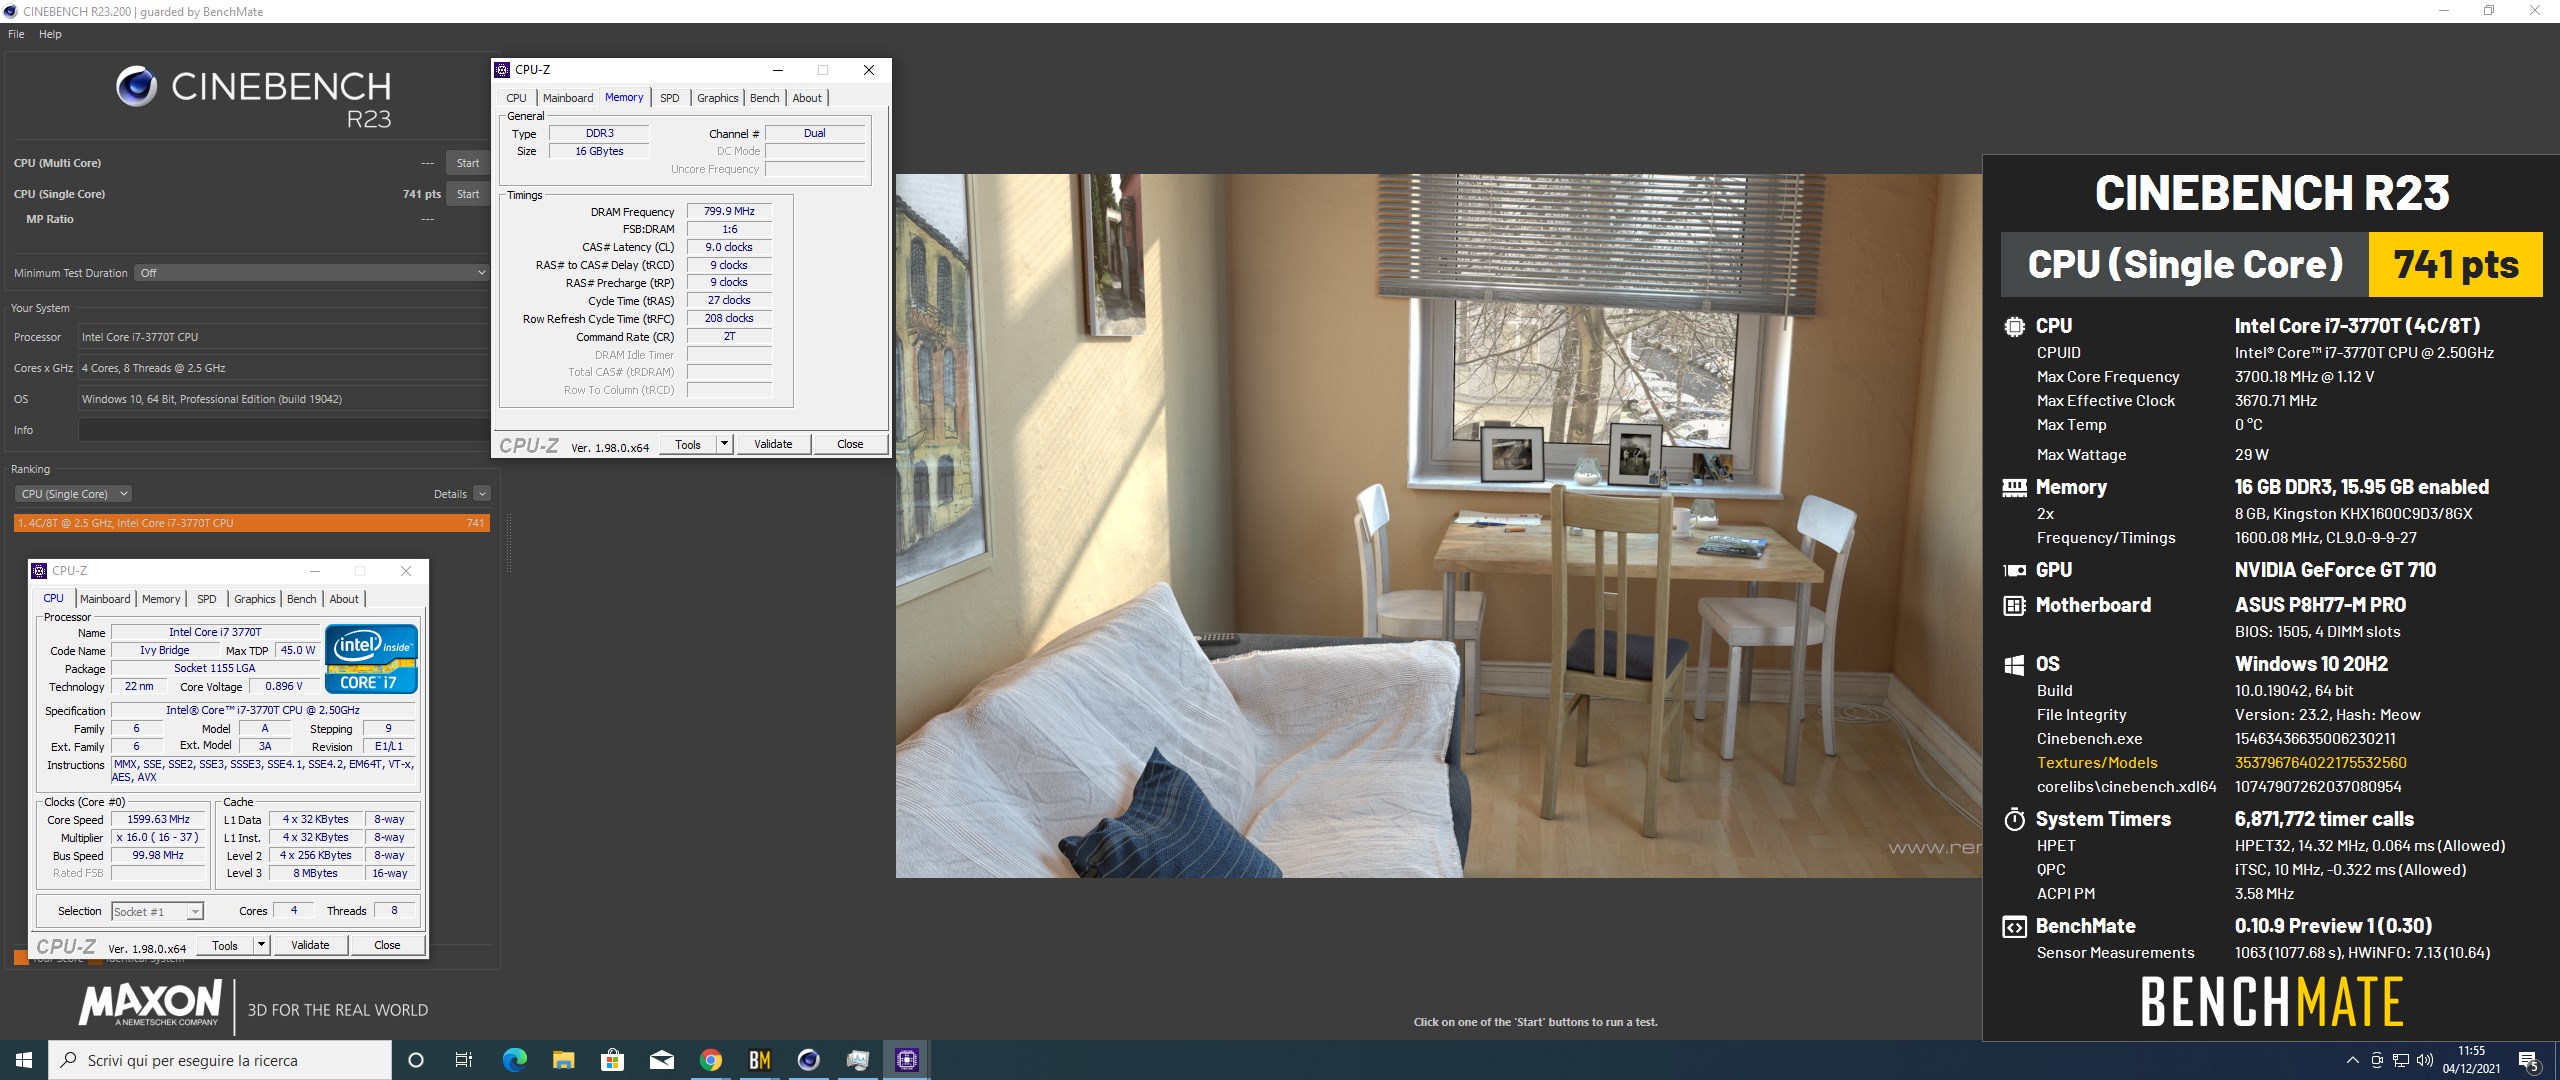
Task: Open Tools dropdown arrow in Memory CPU-Z window
Action: click(x=725, y=444)
